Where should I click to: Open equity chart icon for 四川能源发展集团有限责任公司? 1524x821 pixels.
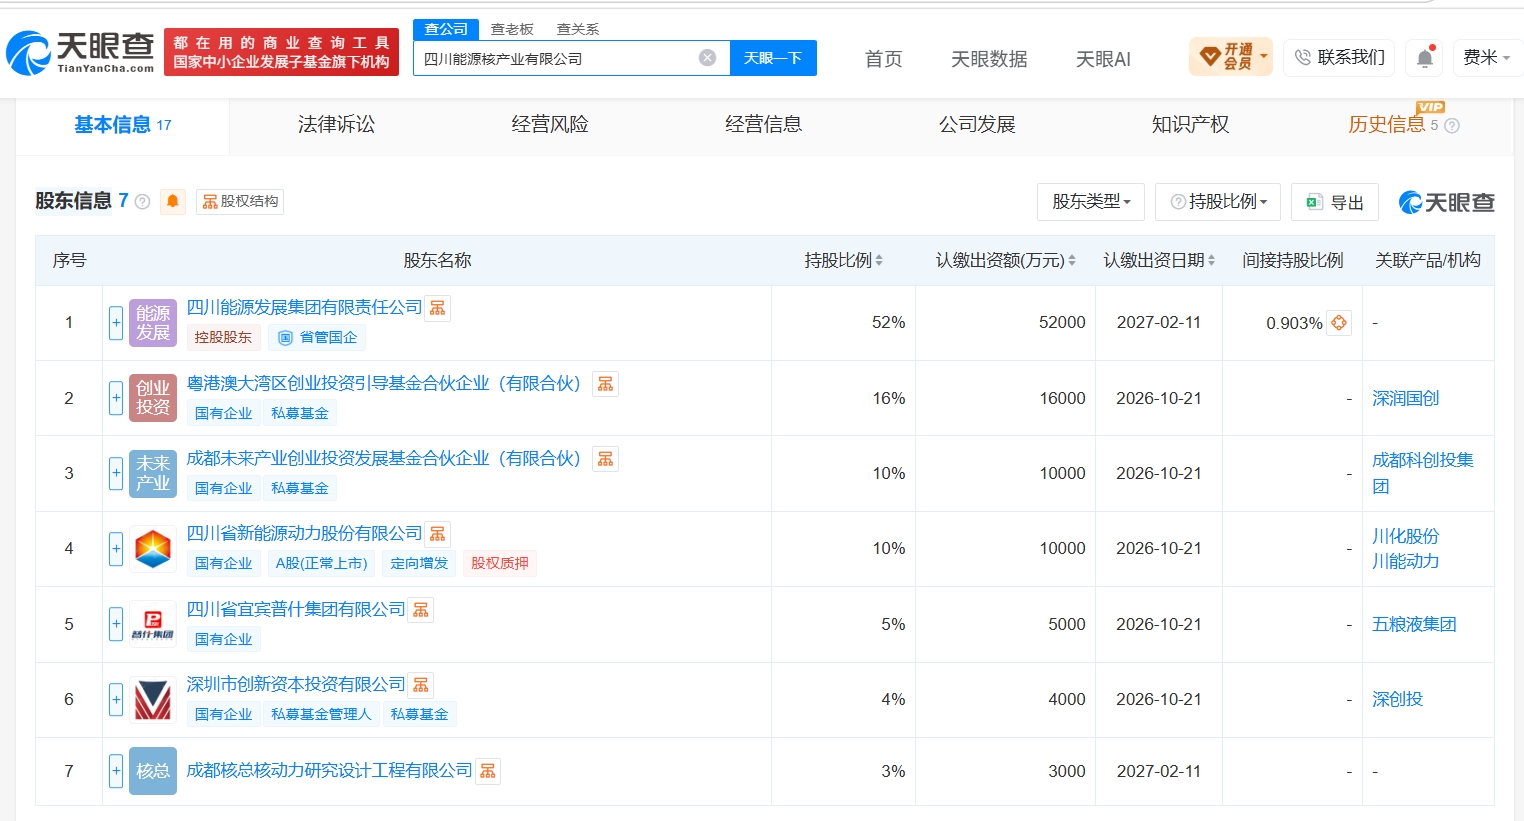click(438, 308)
